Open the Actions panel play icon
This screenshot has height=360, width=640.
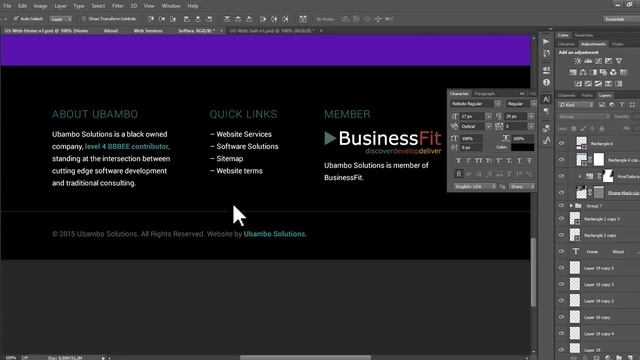tap(546, 41)
